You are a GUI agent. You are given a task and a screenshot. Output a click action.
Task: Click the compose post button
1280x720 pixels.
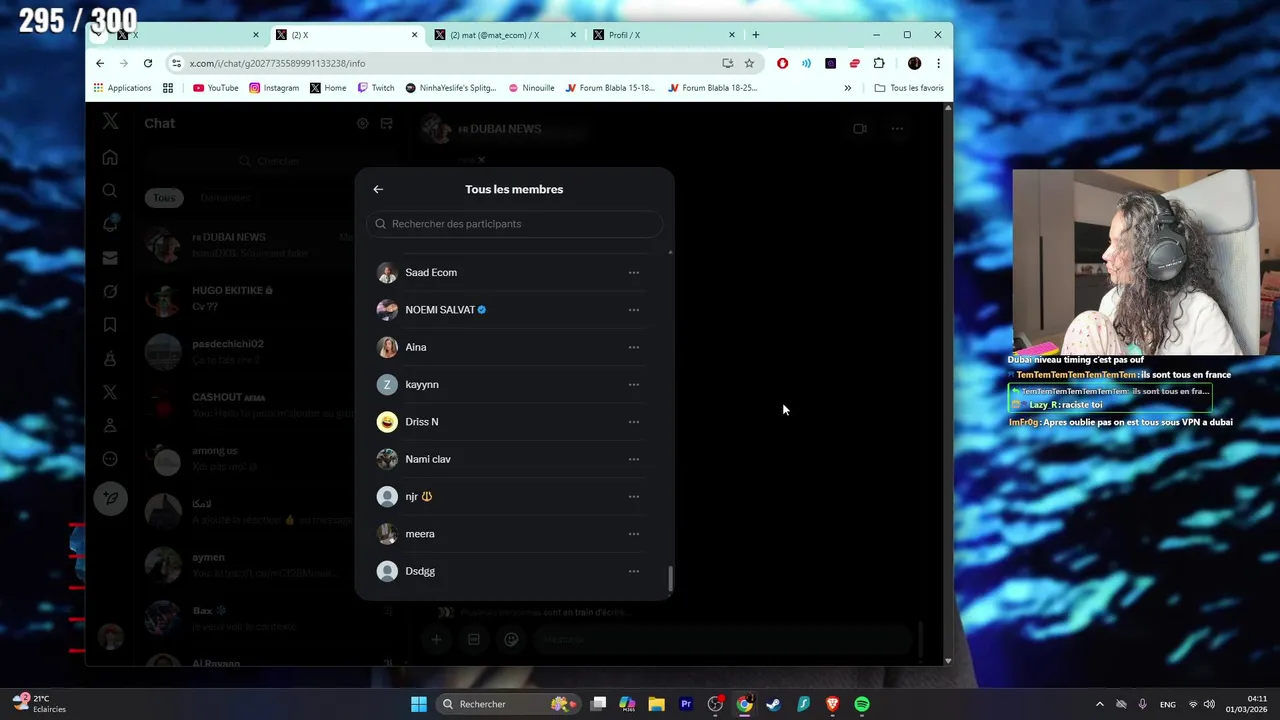110,498
